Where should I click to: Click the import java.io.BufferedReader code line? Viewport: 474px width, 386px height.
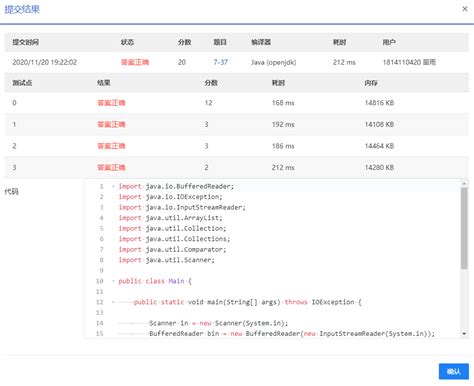coord(176,186)
